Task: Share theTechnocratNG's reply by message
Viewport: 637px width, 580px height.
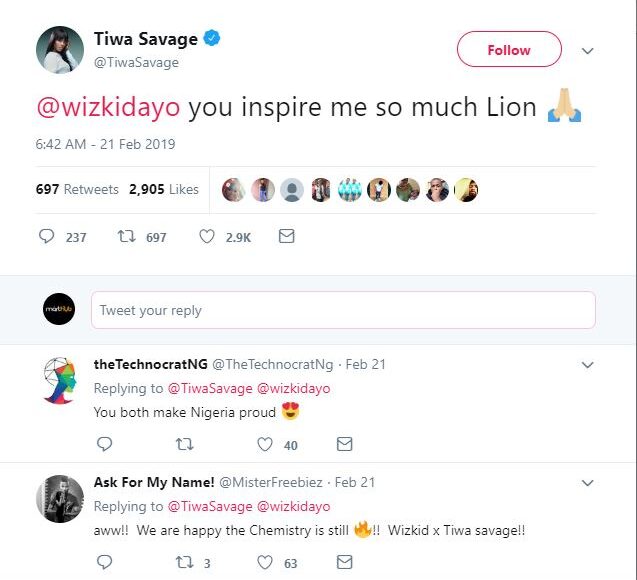Action: pyautogui.click(x=344, y=444)
